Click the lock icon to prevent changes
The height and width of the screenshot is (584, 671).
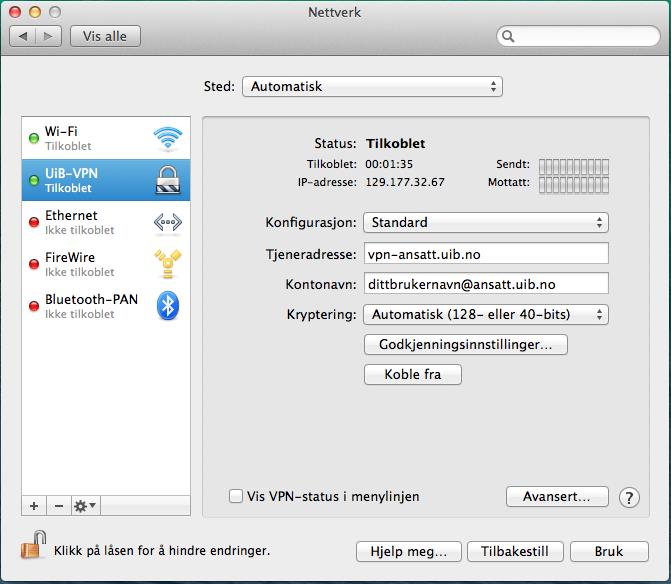[x=35, y=548]
